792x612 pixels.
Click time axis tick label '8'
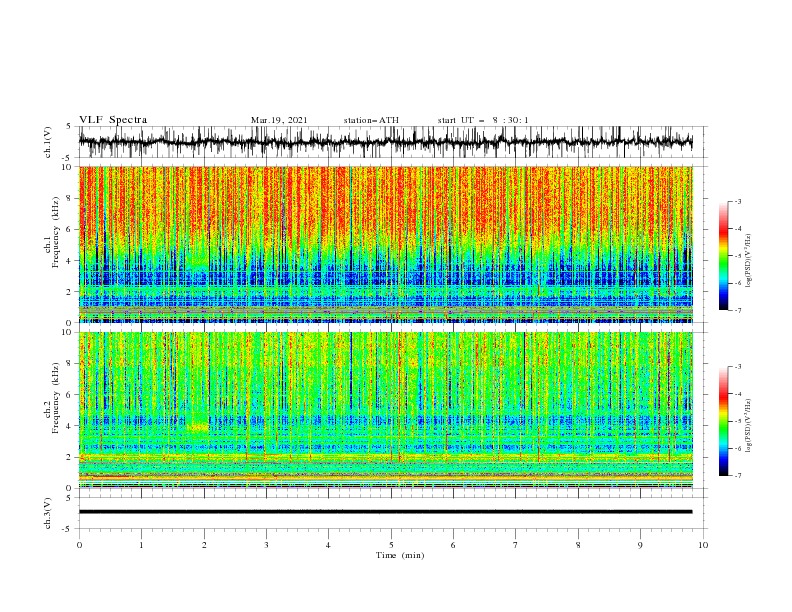click(578, 545)
